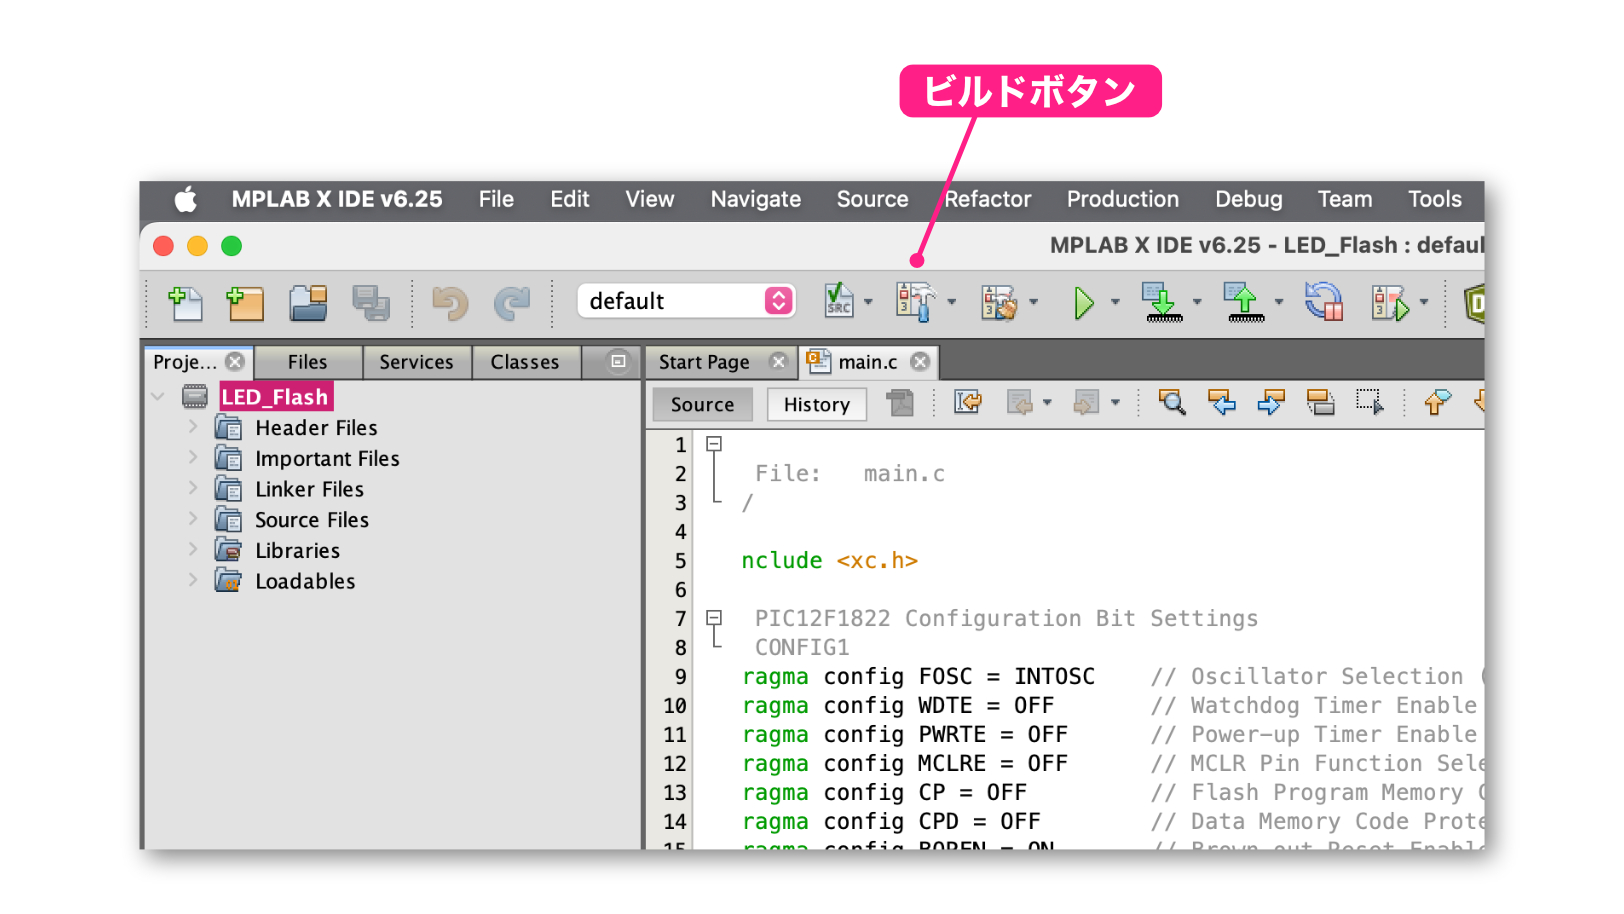Screen dimensions: 1624x914
Task: Close the Start Page tab
Action: point(778,361)
